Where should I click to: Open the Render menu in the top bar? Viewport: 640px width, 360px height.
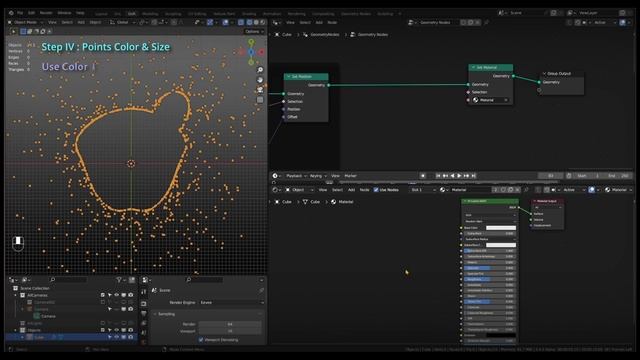(46, 13)
